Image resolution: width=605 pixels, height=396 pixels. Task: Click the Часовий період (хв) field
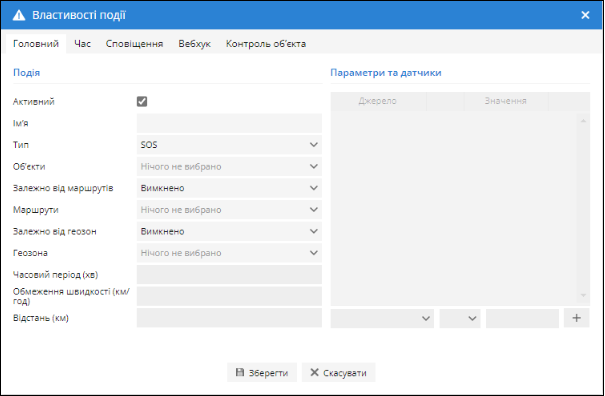point(229,274)
